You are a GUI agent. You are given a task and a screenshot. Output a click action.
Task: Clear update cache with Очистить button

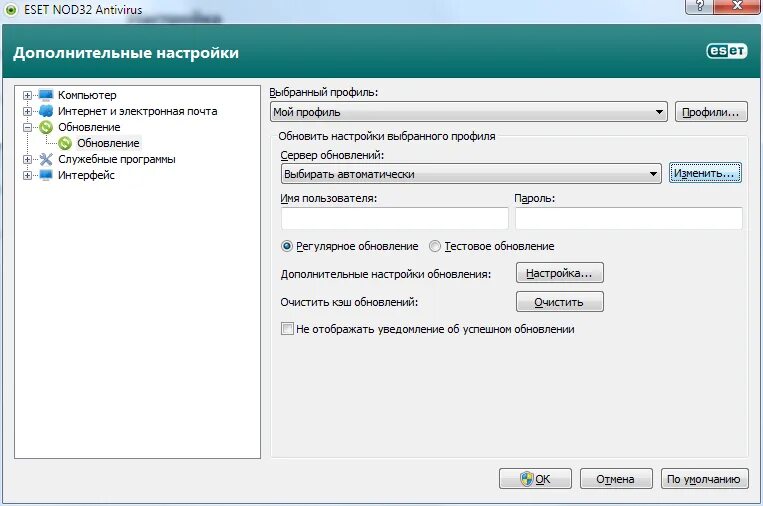560,302
